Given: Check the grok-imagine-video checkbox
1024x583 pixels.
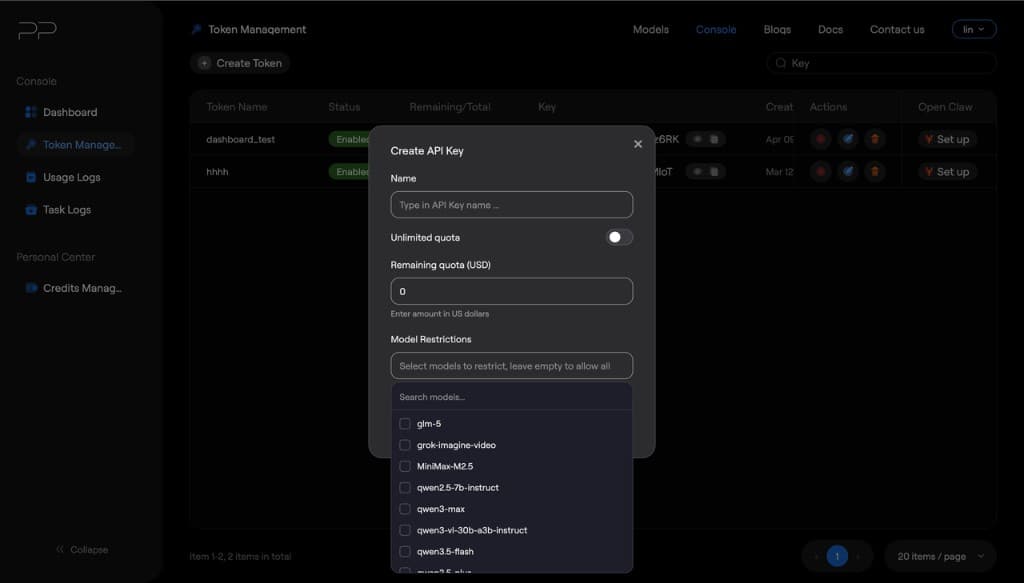Looking at the screenshot, I should point(405,445).
